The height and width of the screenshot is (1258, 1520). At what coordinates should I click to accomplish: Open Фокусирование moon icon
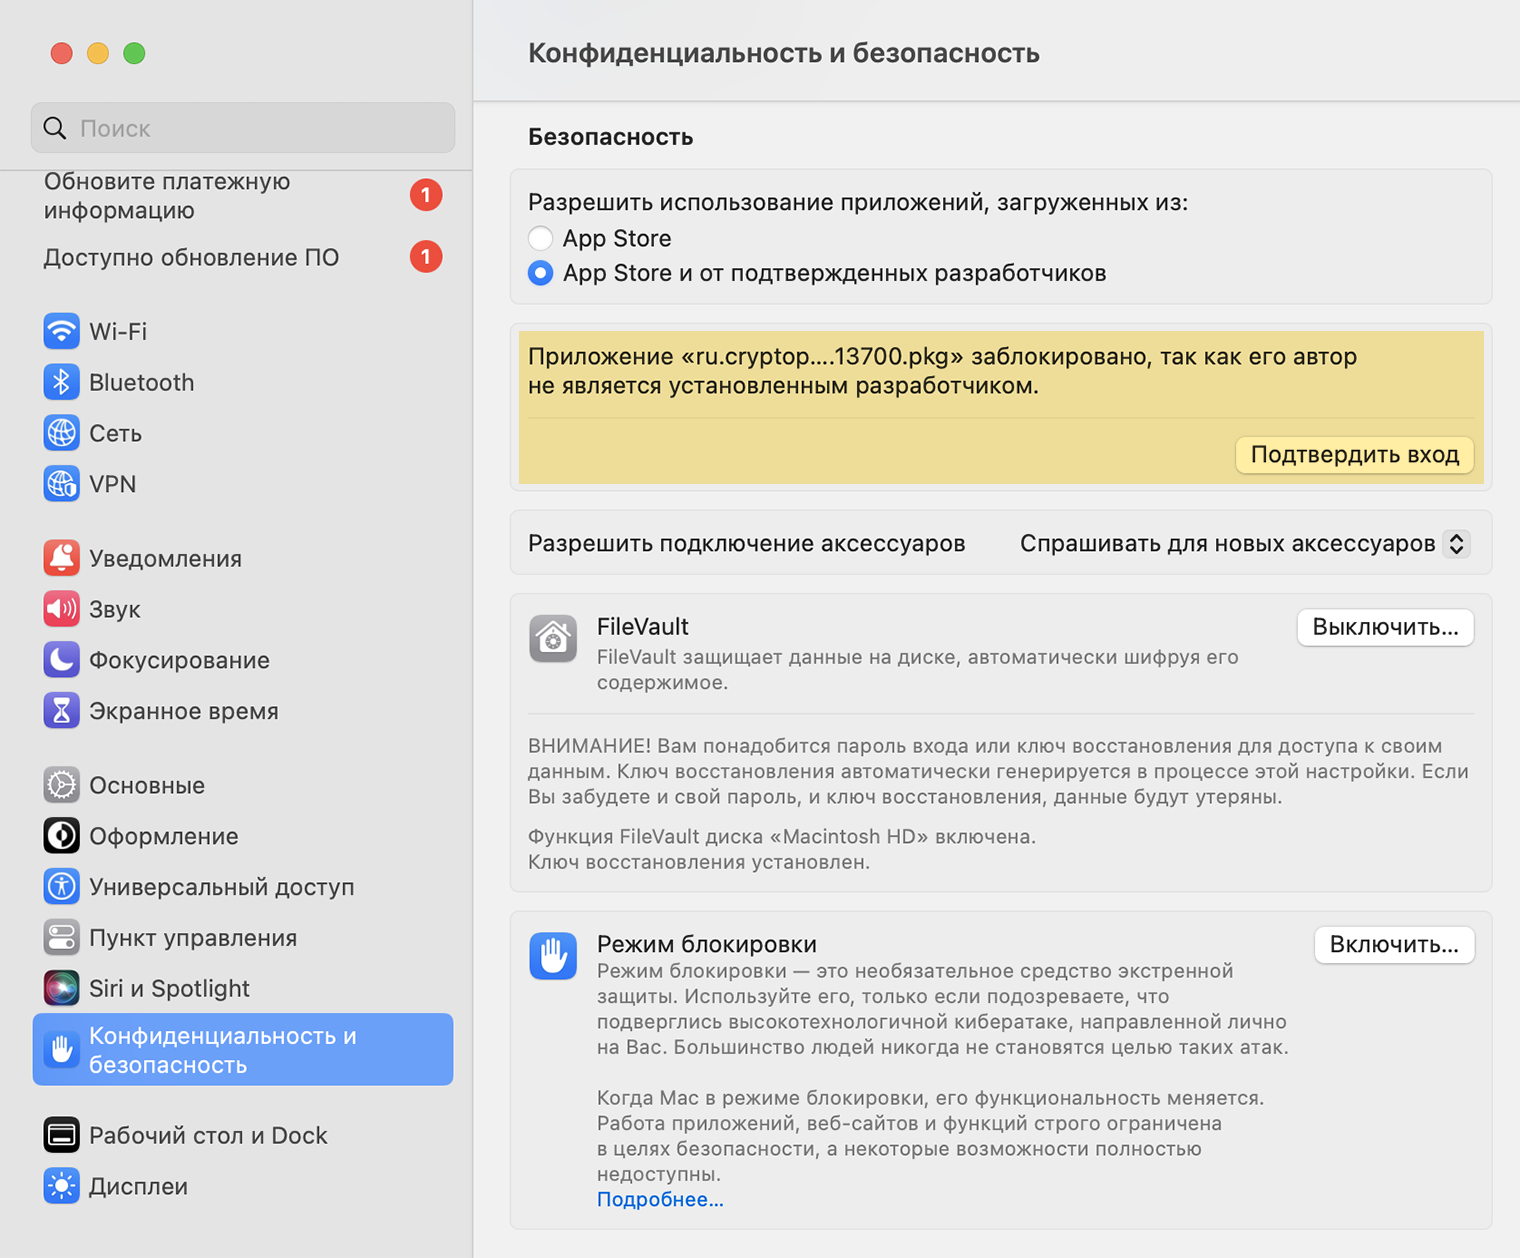click(x=61, y=660)
